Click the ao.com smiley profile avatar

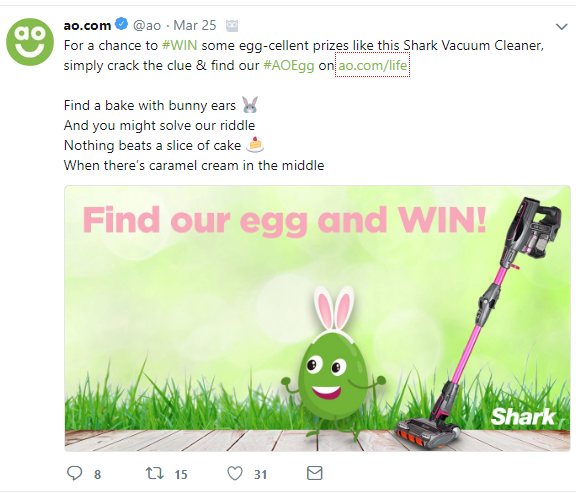pyautogui.click(x=30, y=42)
